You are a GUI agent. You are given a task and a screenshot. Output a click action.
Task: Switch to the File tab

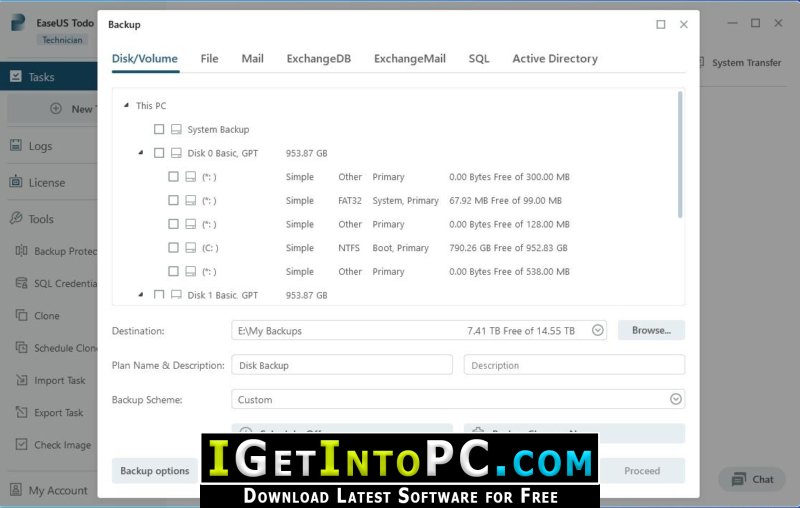click(209, 59)
